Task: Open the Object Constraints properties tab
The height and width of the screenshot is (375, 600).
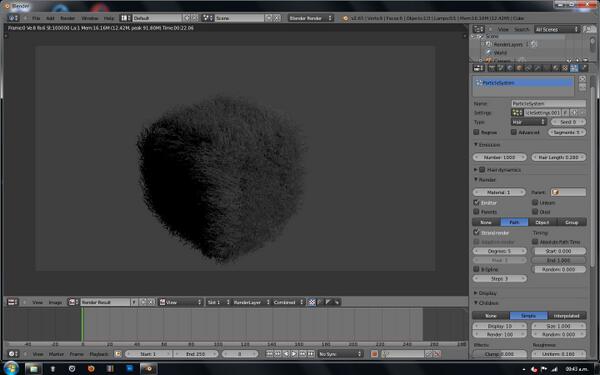Action: [x=528, y=68]
